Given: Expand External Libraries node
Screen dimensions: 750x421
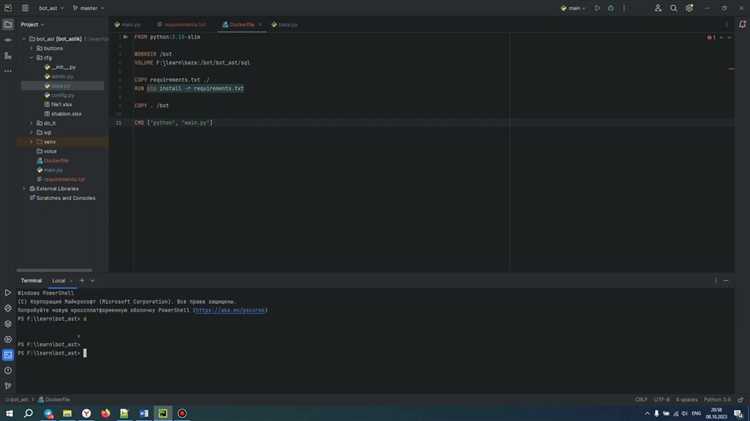Looking at the screenshot, I should [24, 188].
